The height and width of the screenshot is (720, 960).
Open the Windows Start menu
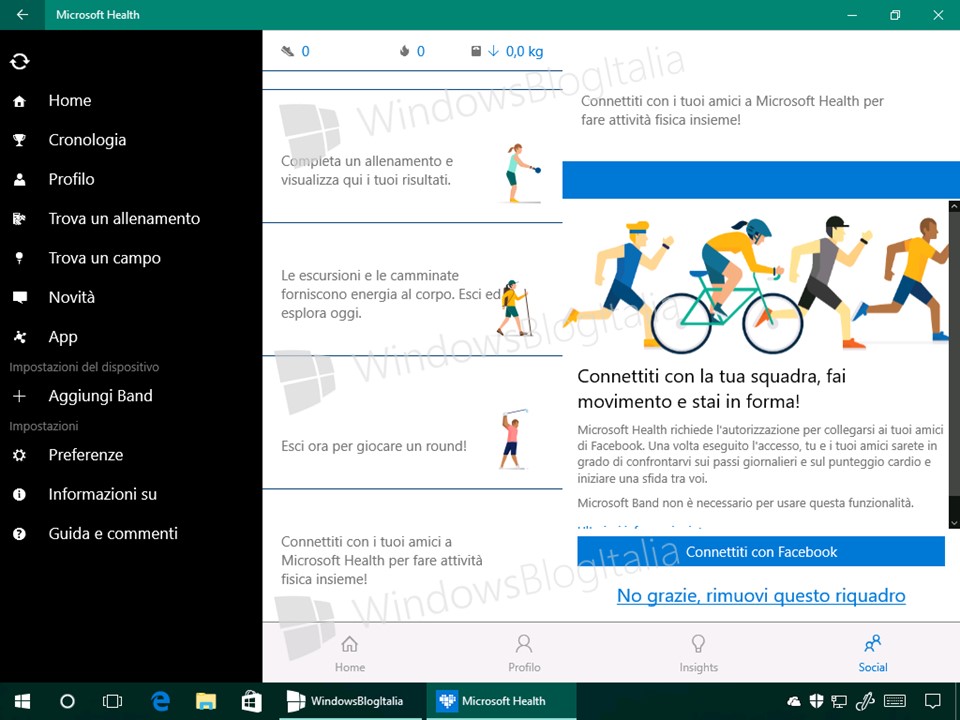pyautogui.click(x=23, y=701)
